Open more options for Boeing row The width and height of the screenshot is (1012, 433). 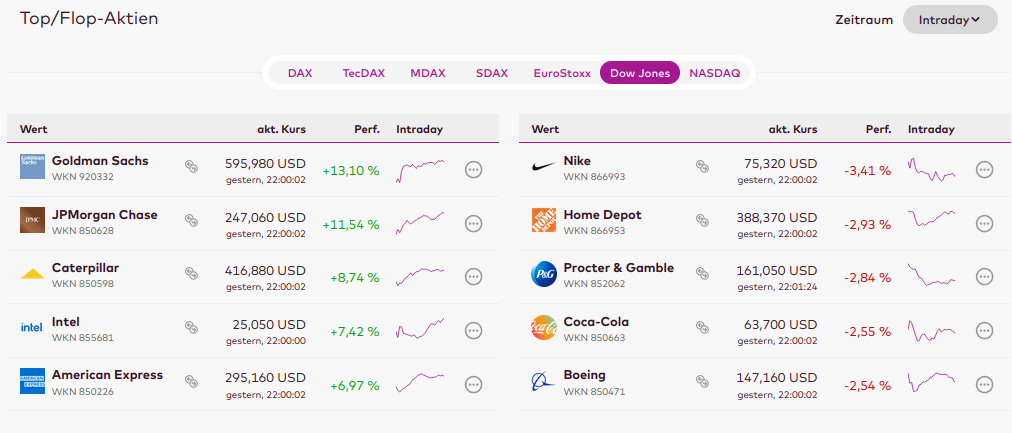[985, 385]
